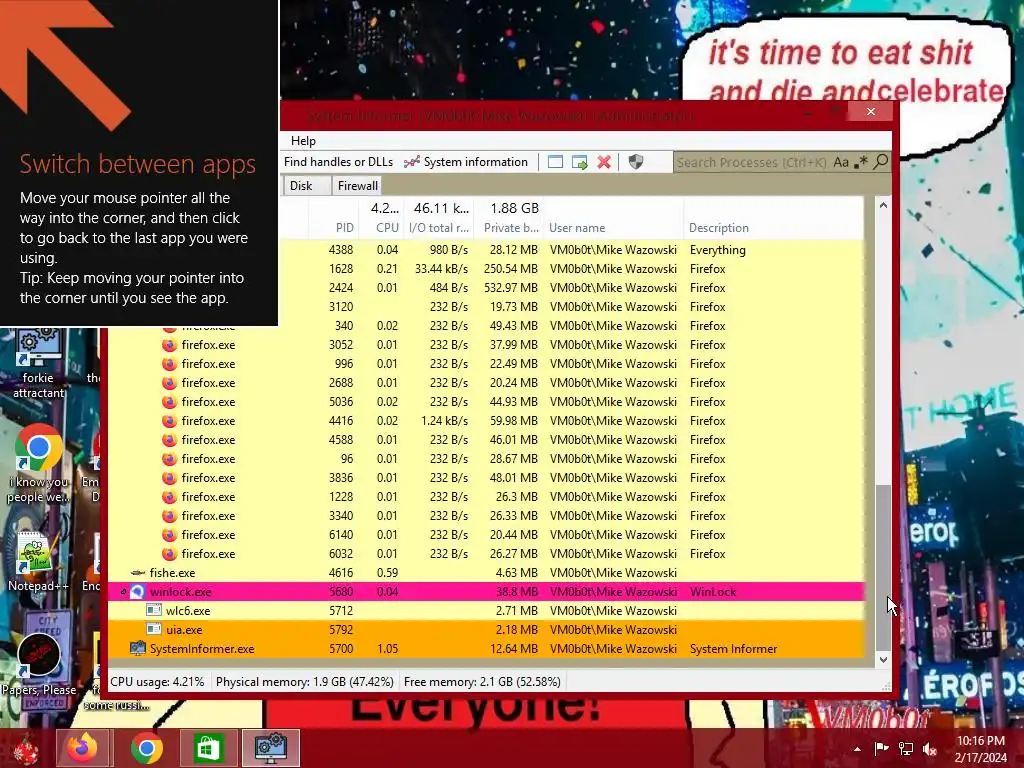Click the wlc6.exe process icon
1024x768 pixels.
[153, 611]
